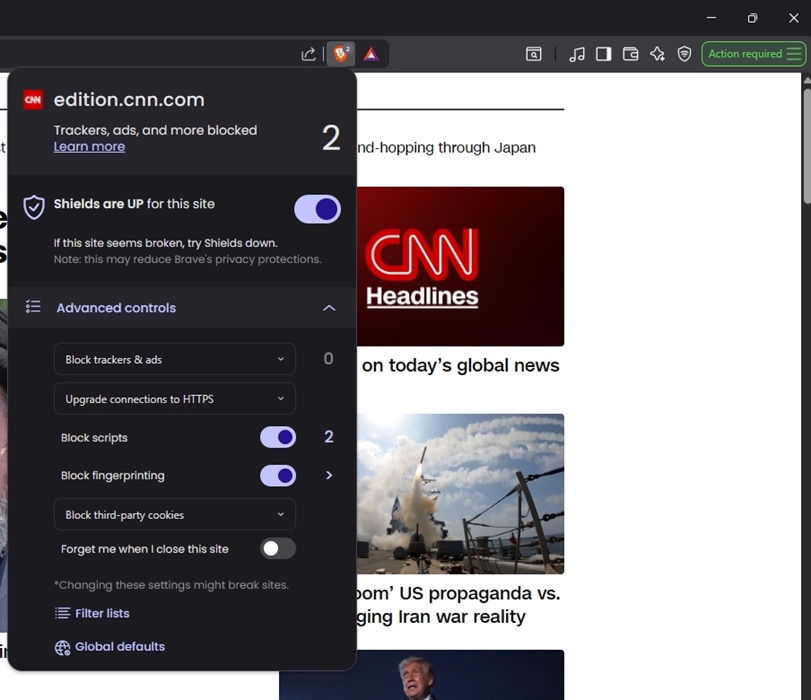This screenshot has height=700, width=811.
Task: Toggle the sidebar panel icon
Action: [x=603, y=54]
